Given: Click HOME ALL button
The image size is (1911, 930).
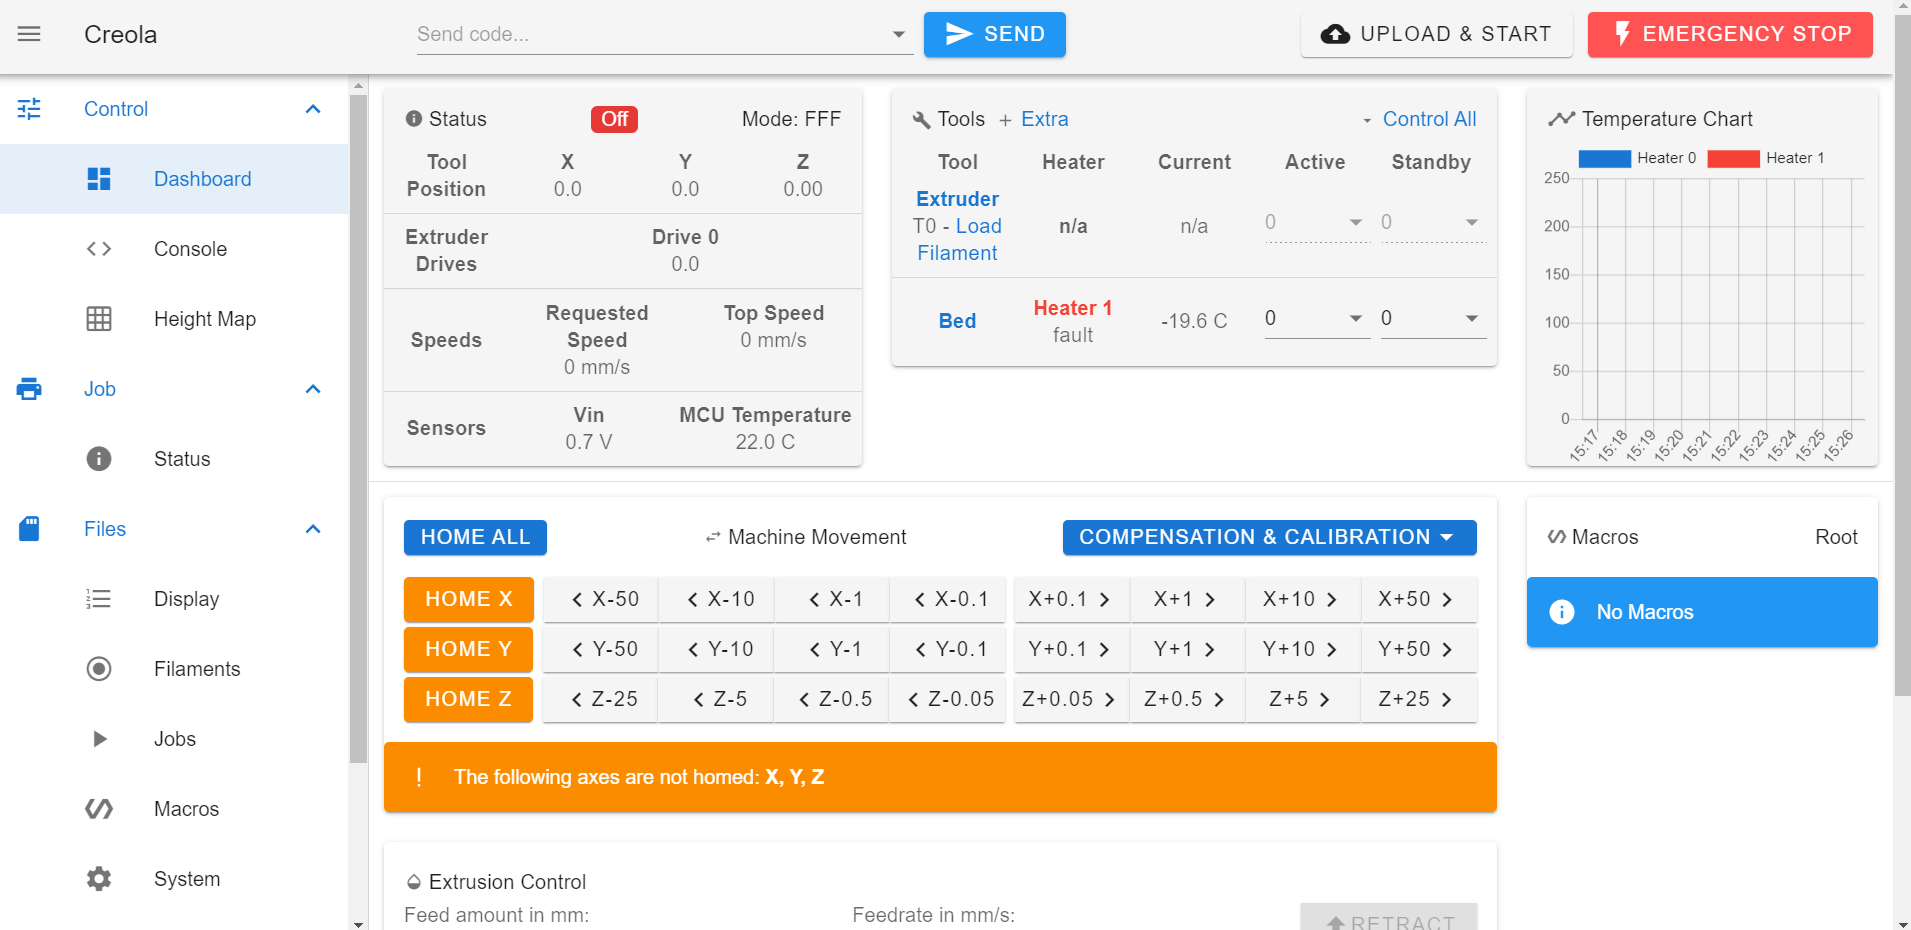Looking at the screenshot, I should pos(475,537).
